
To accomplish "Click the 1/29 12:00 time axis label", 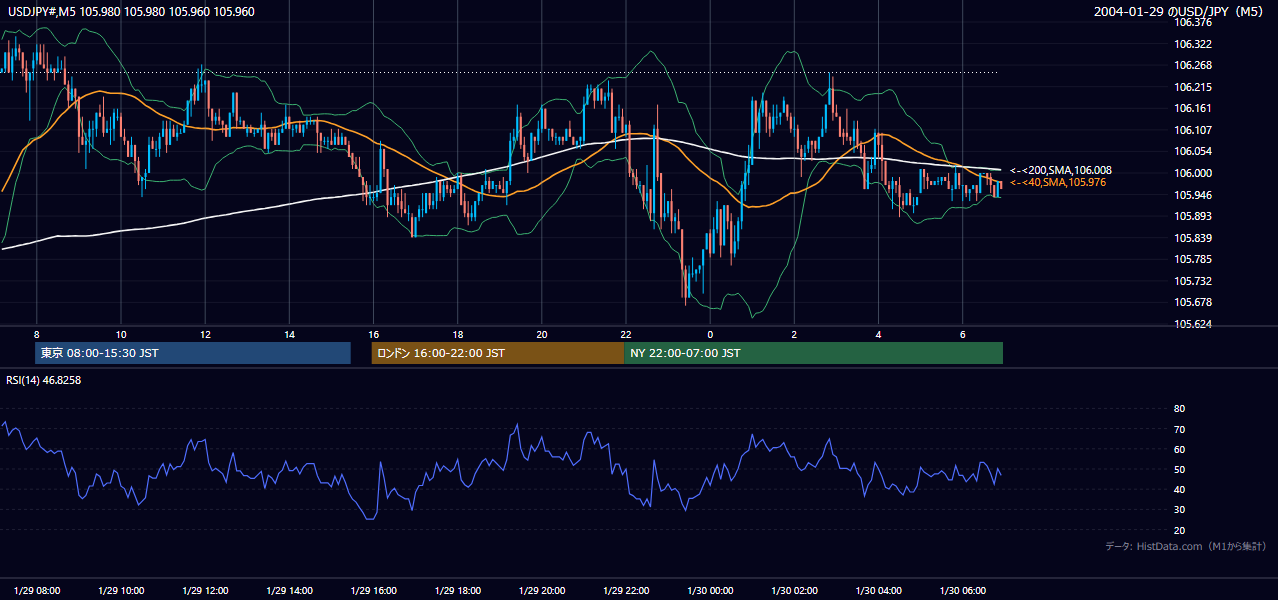I will coord(204,590).
